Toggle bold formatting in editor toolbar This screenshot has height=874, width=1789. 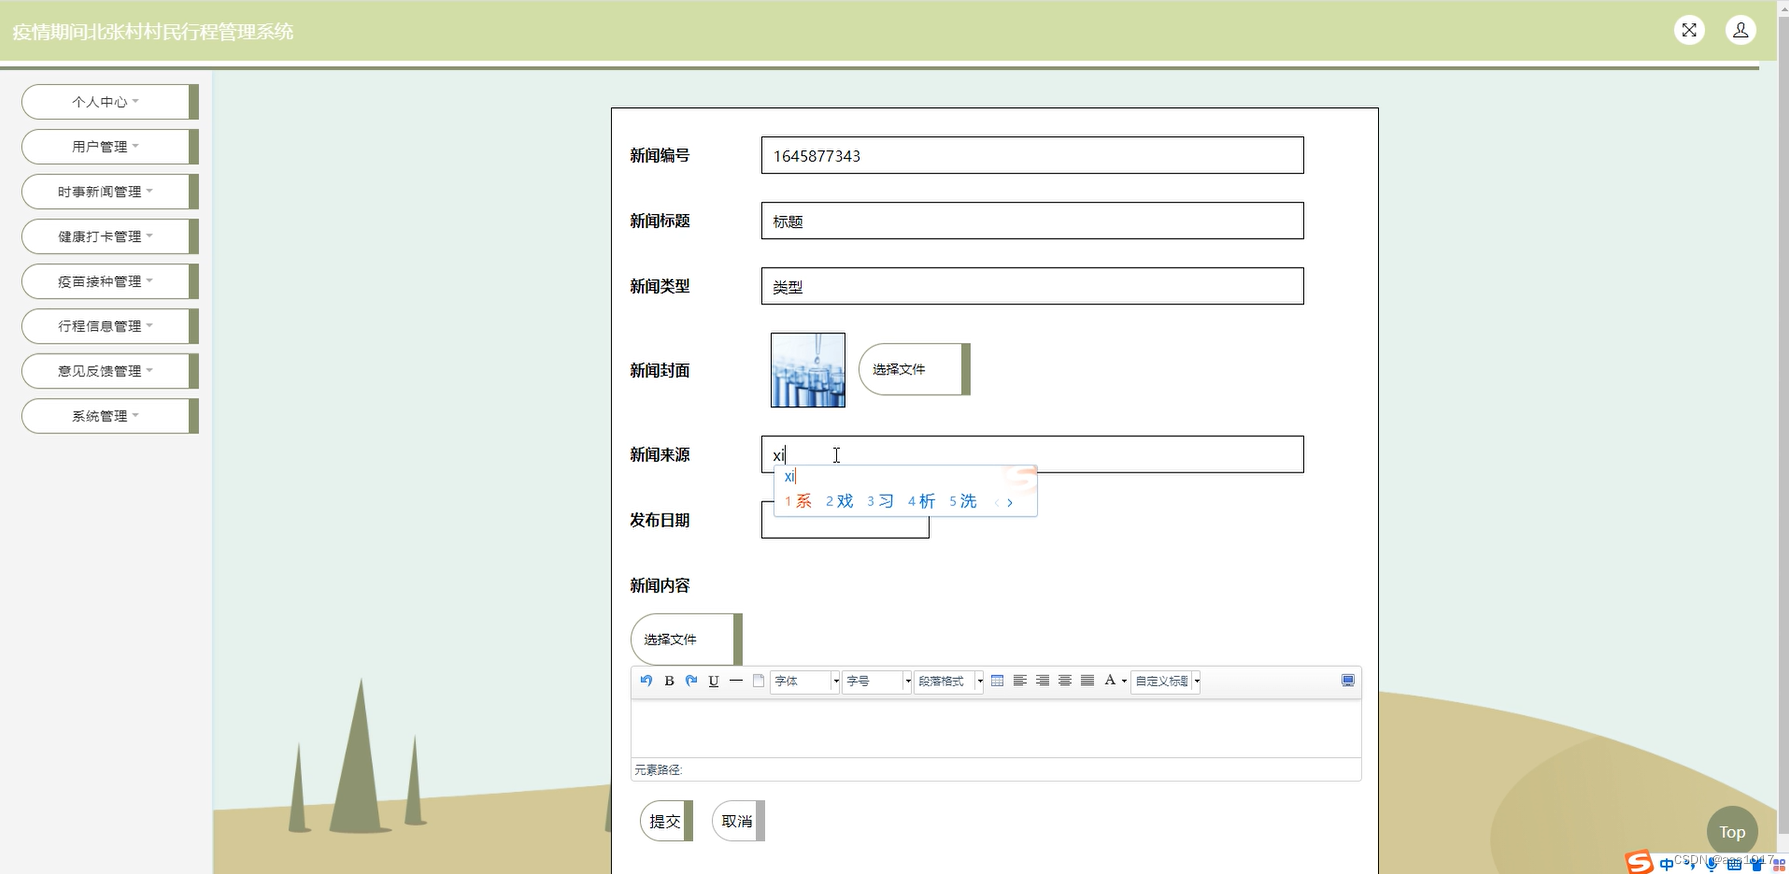coord(669,680)
